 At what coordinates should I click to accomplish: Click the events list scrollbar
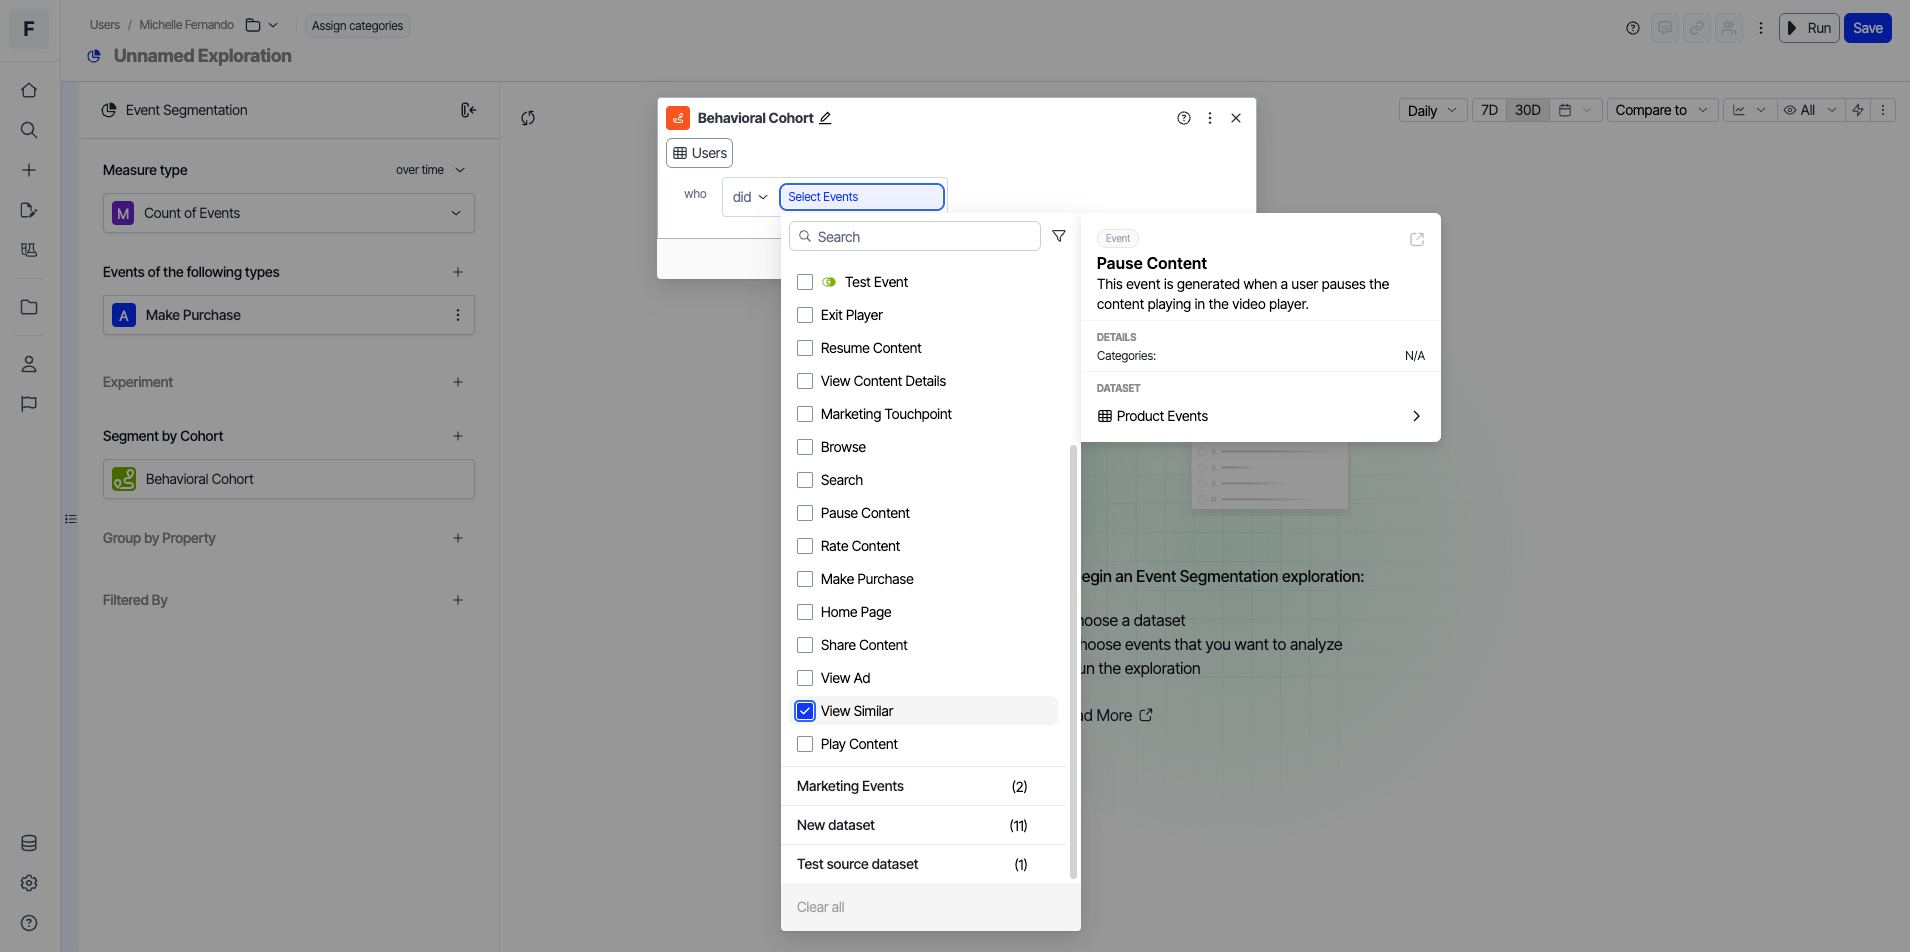pos(1073,660)
